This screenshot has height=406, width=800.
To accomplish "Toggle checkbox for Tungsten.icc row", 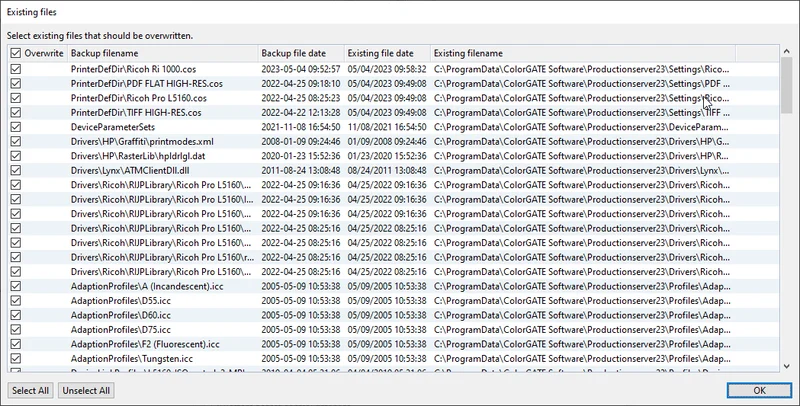I will click(15, 358).
